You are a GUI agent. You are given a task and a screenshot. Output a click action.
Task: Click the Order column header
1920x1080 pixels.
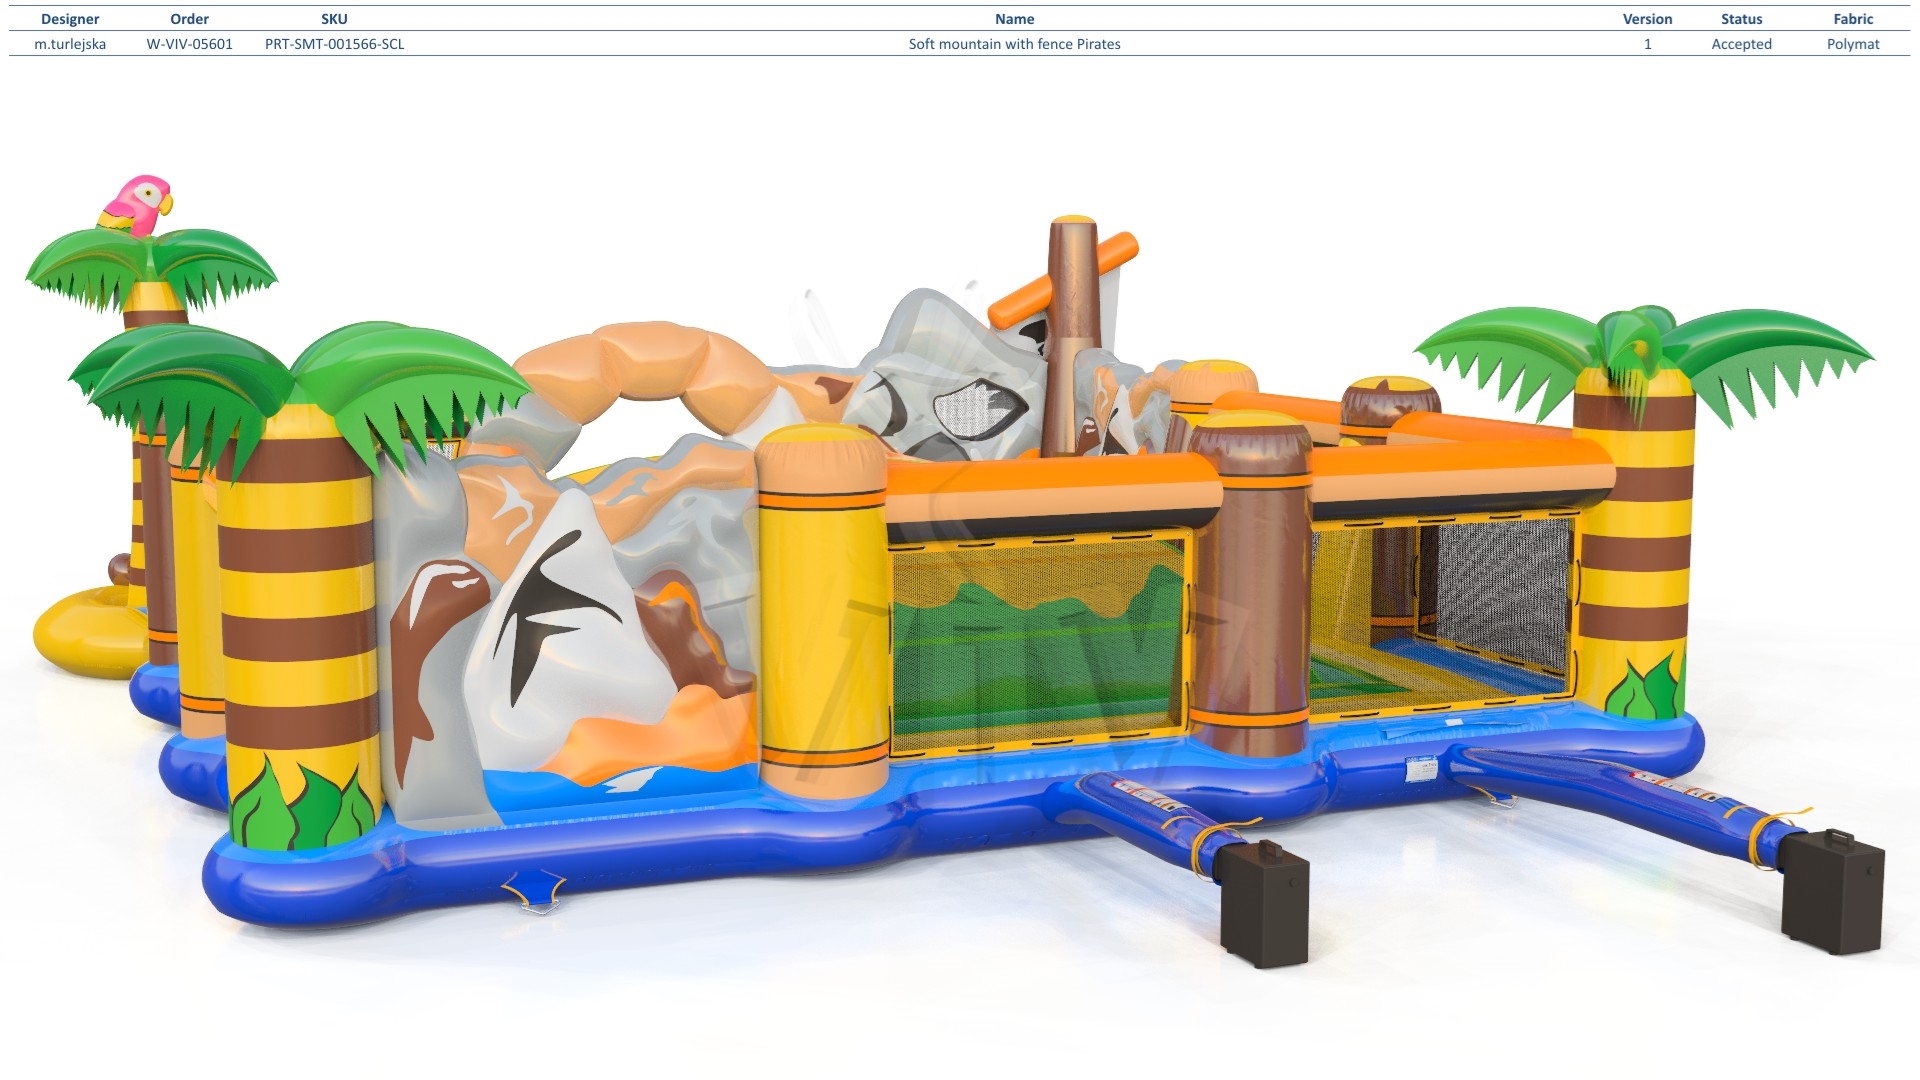(189, 19)
